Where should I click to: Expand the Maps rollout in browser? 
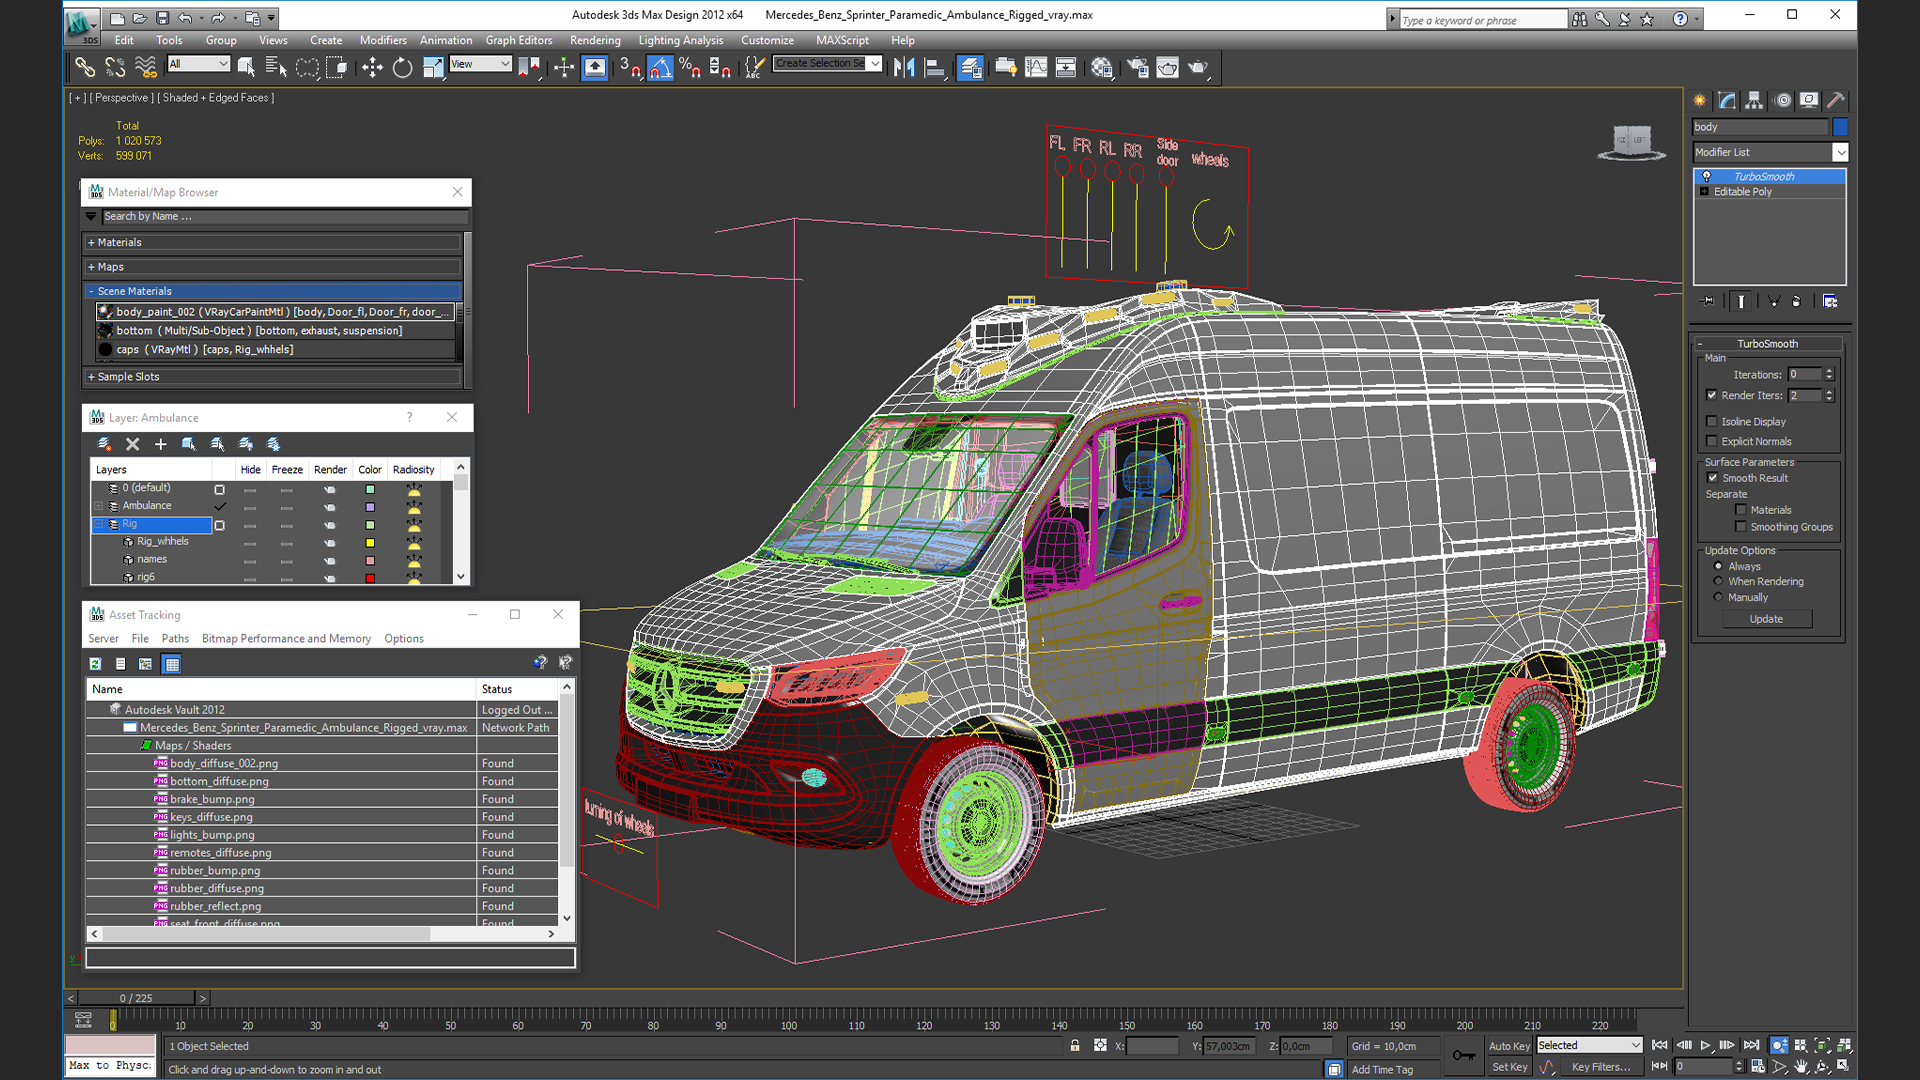point(273,267)
